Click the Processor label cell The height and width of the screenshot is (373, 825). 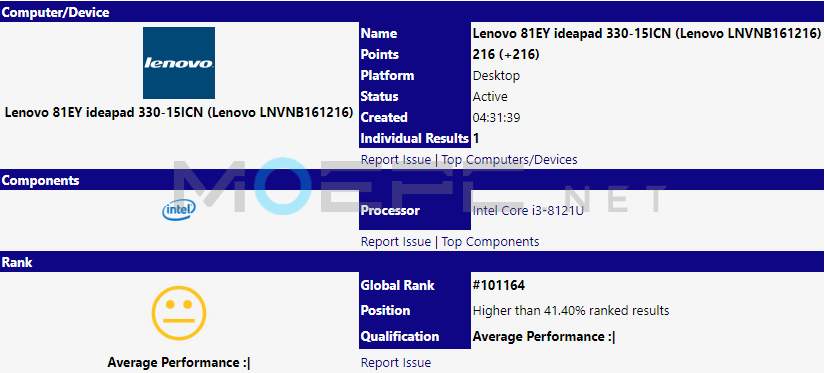[x=415, y=211]
